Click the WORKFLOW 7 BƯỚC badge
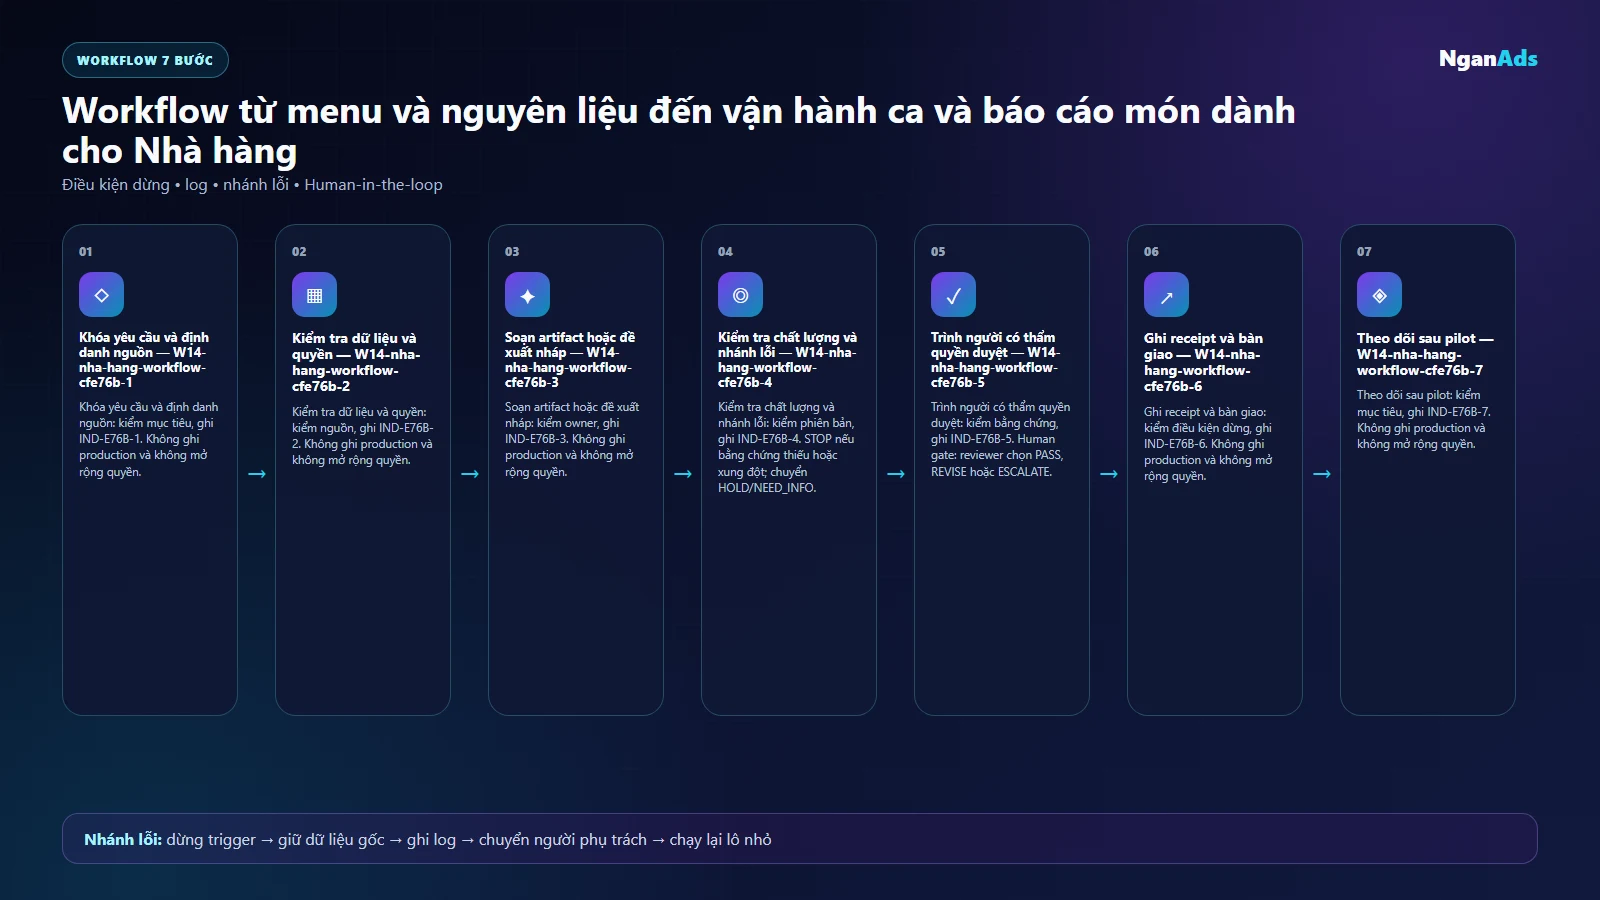The image size is (1600, 900). point(145,60)
